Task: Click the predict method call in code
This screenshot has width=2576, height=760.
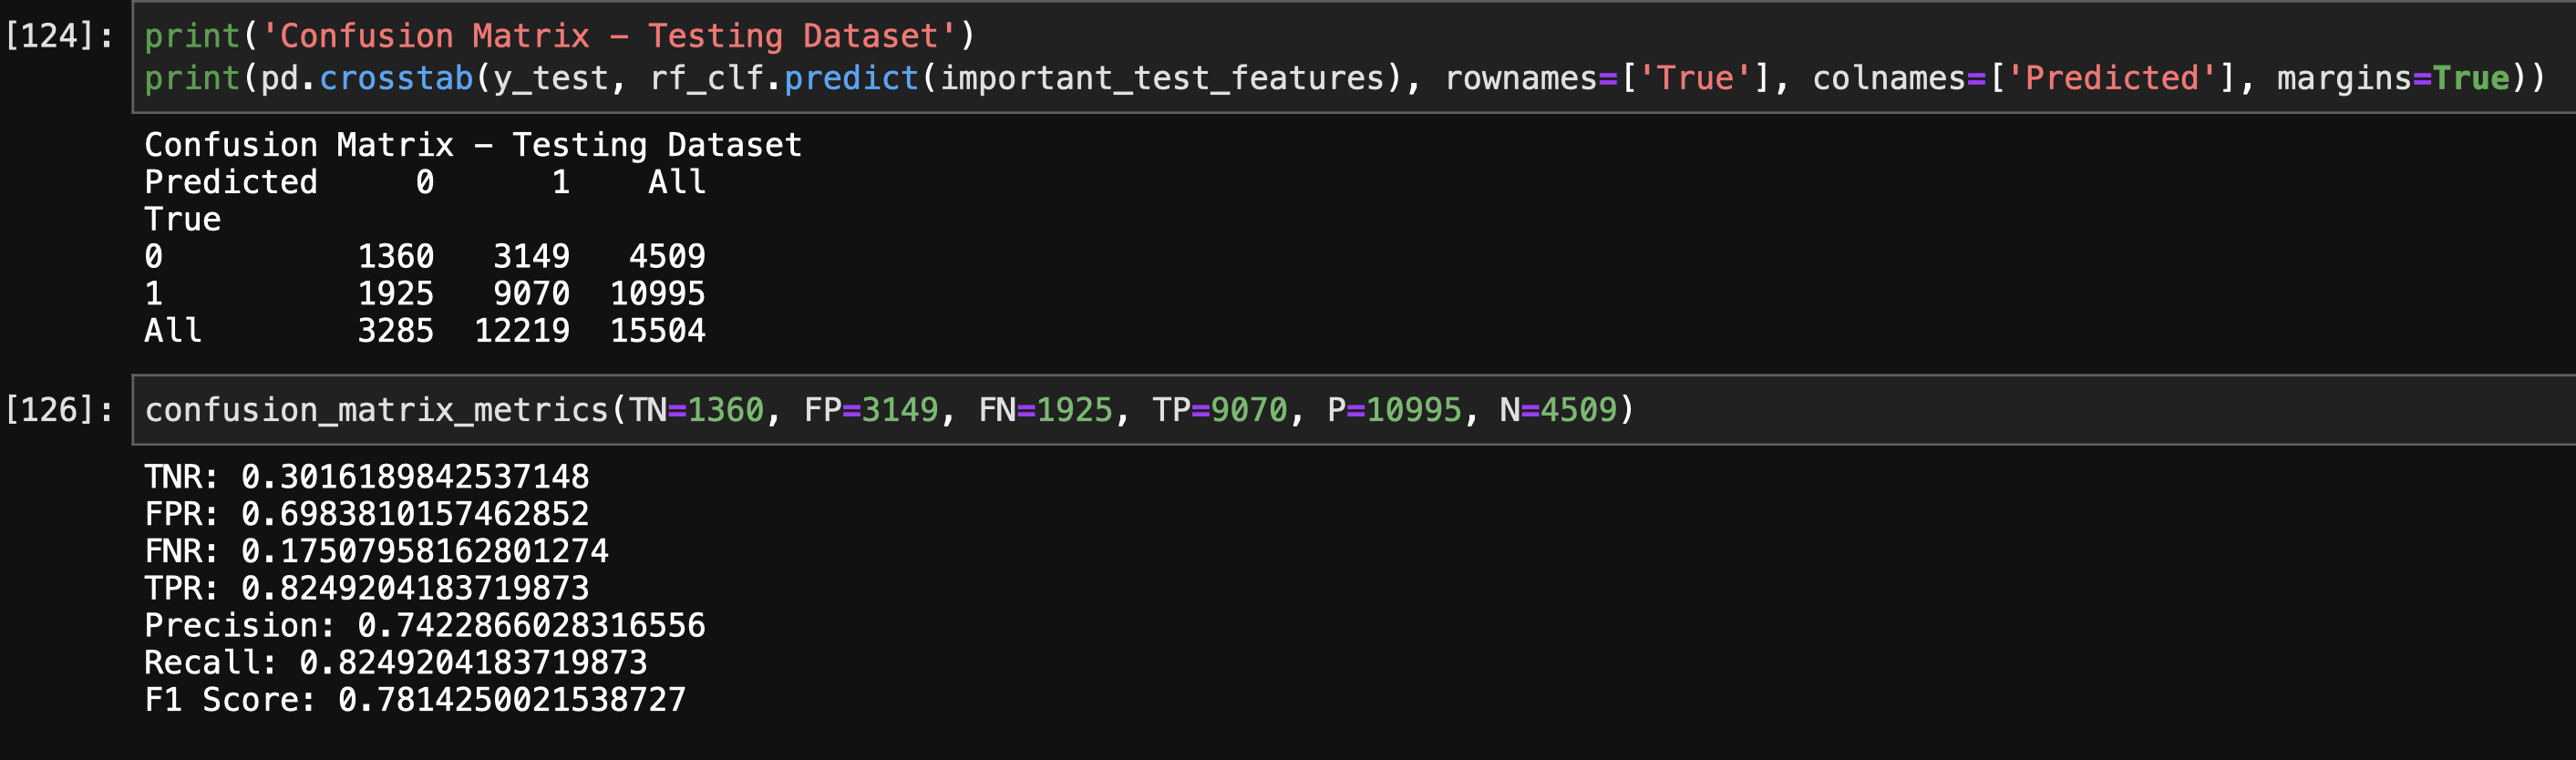Action: click(851, 78)
